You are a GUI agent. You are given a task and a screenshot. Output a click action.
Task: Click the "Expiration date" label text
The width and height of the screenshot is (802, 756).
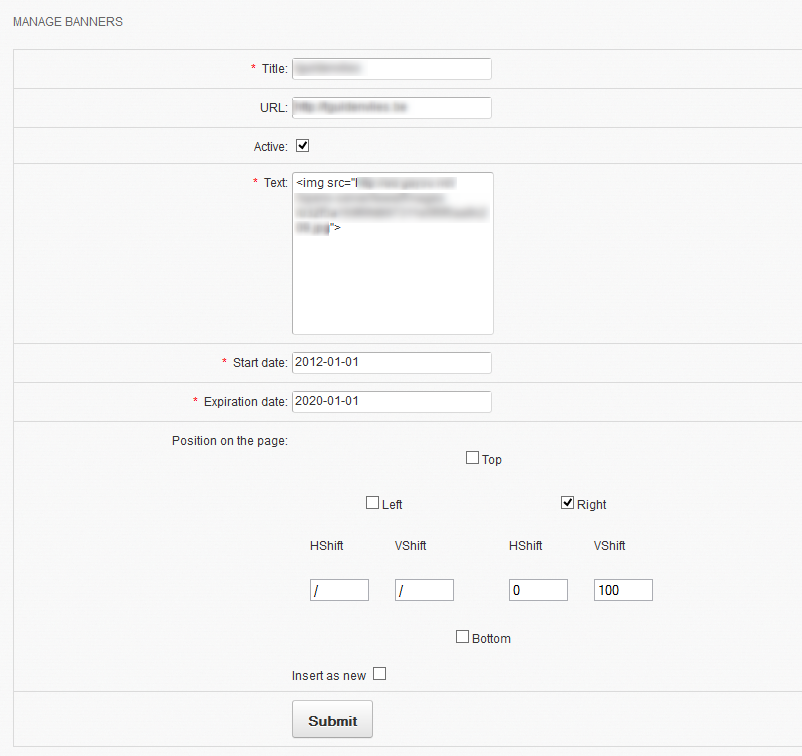(x=245, y=401)
